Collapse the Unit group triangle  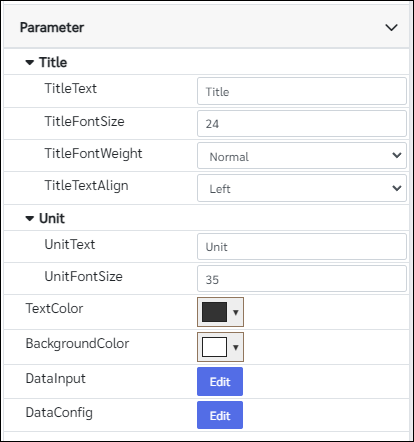coord(30,218)
